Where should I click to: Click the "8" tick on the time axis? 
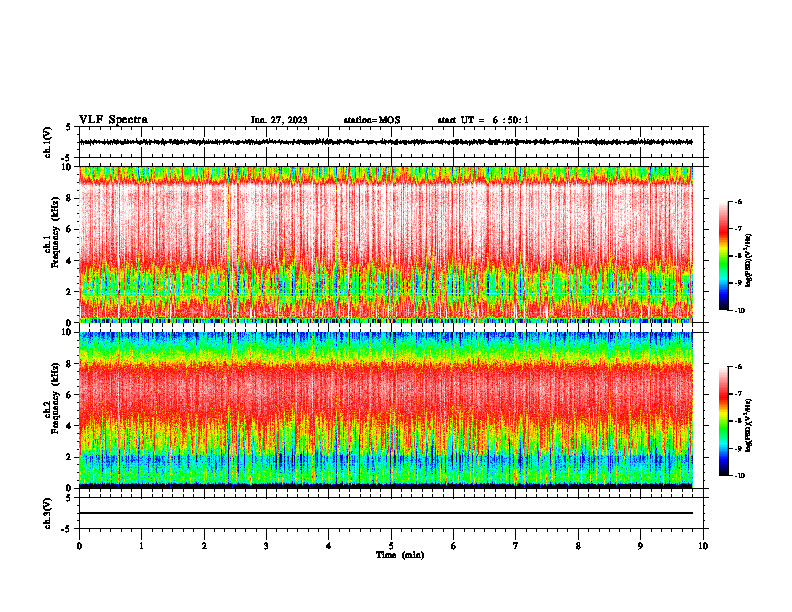click(578, 546)
